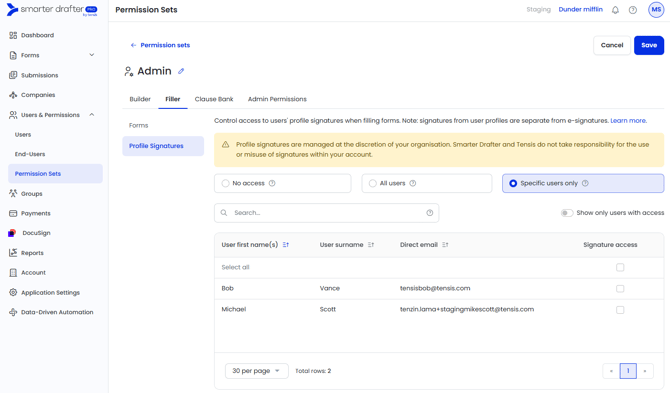Click the search field help icon
670x393 pixels.
[429, 213]
